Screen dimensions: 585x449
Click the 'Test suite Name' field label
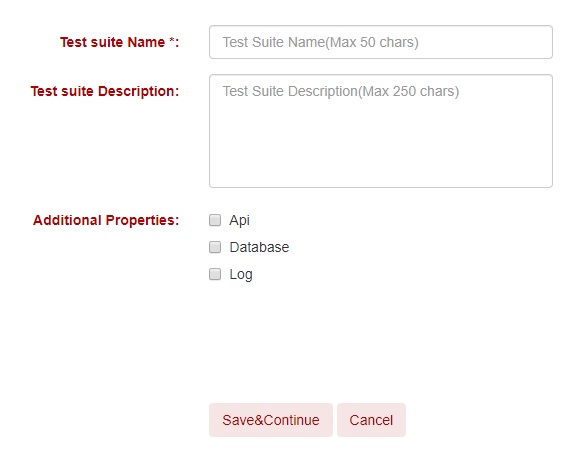tap(112, 42)
